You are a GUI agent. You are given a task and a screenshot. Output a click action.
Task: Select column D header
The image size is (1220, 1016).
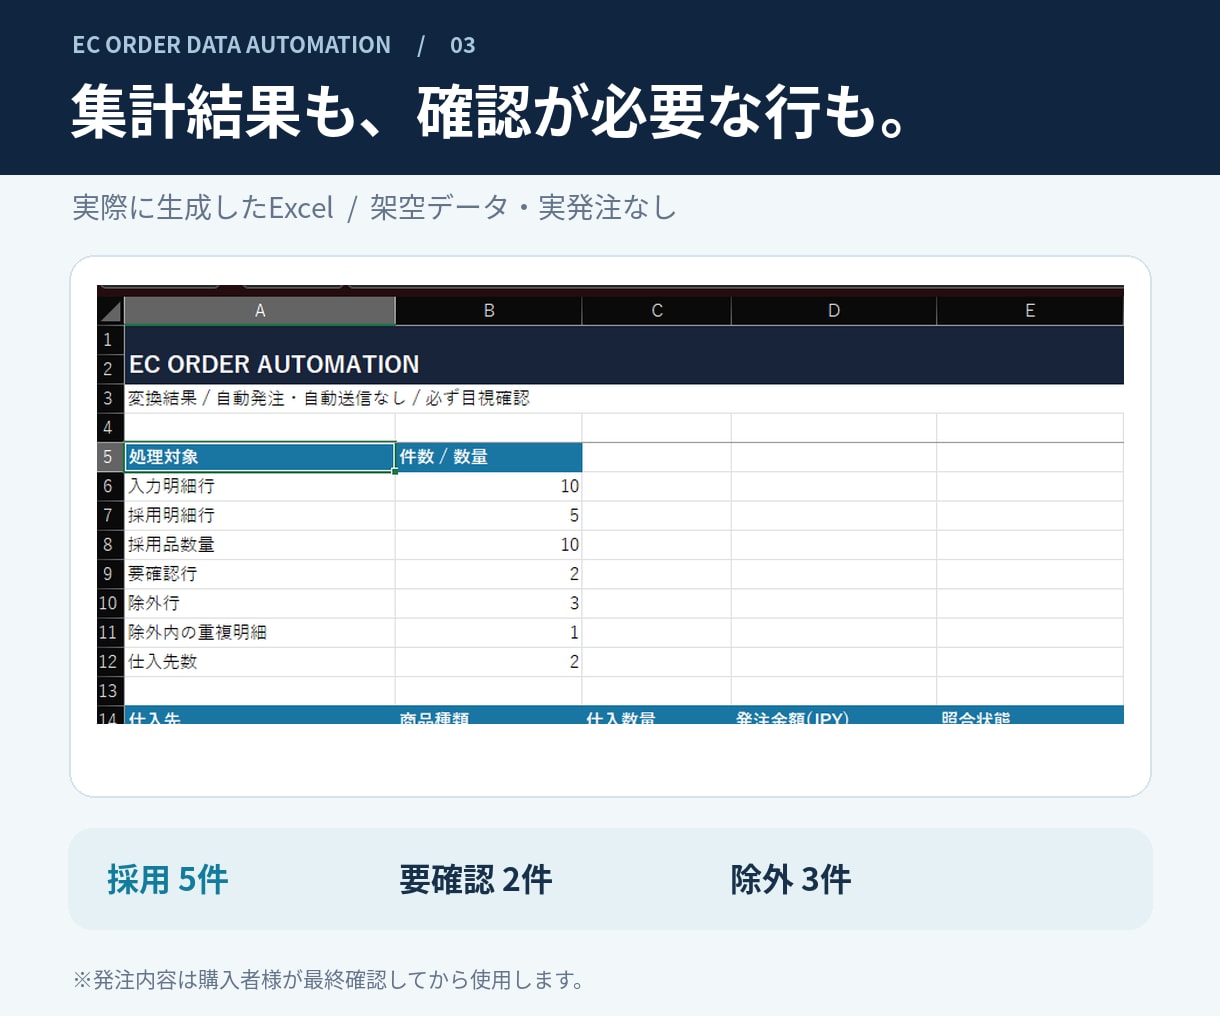tap(834, 311)
